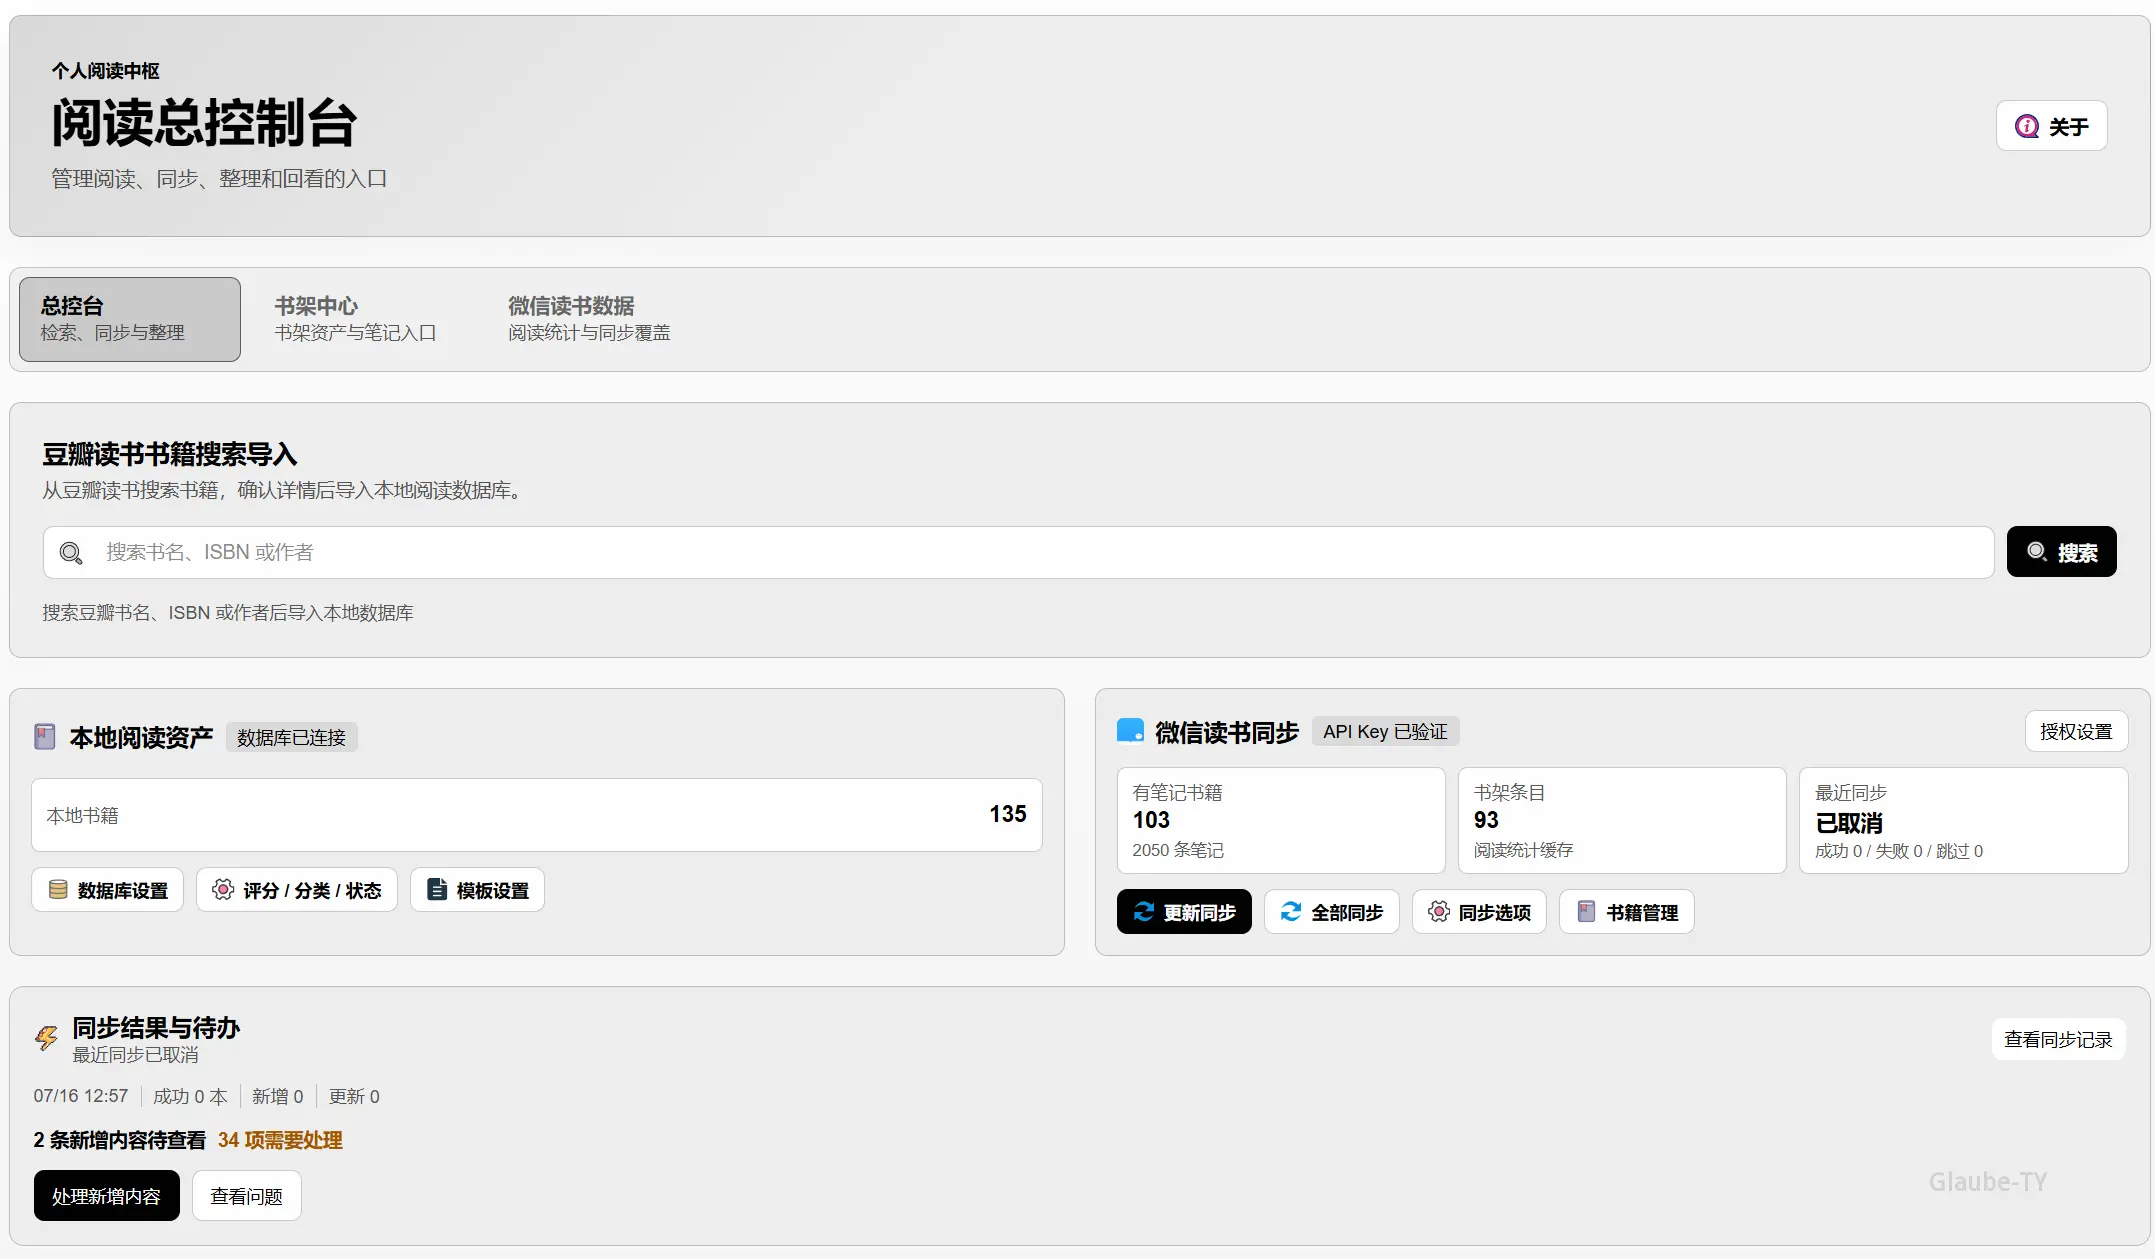Click the 授权设置 button
Image resolution: width=2155 pixels, height=1259 pixels.
2076,732
